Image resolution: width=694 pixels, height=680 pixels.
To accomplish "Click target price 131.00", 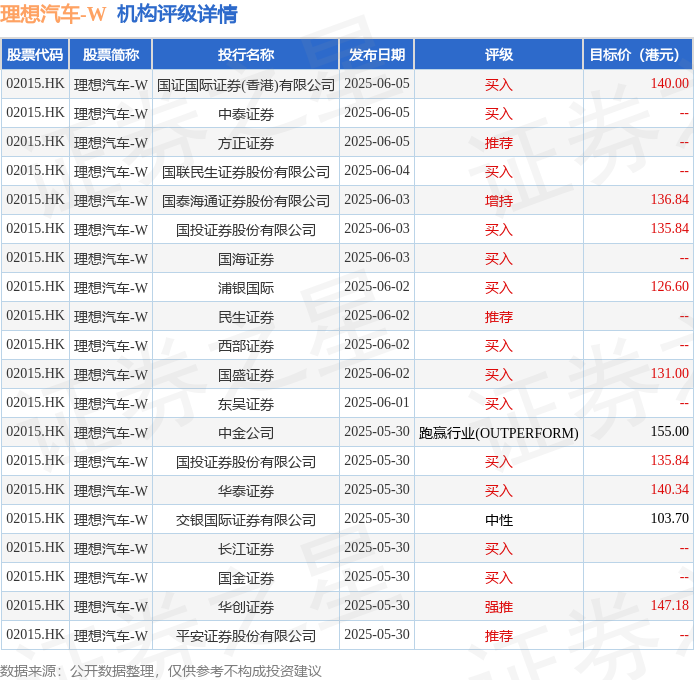I will (669, 373).
